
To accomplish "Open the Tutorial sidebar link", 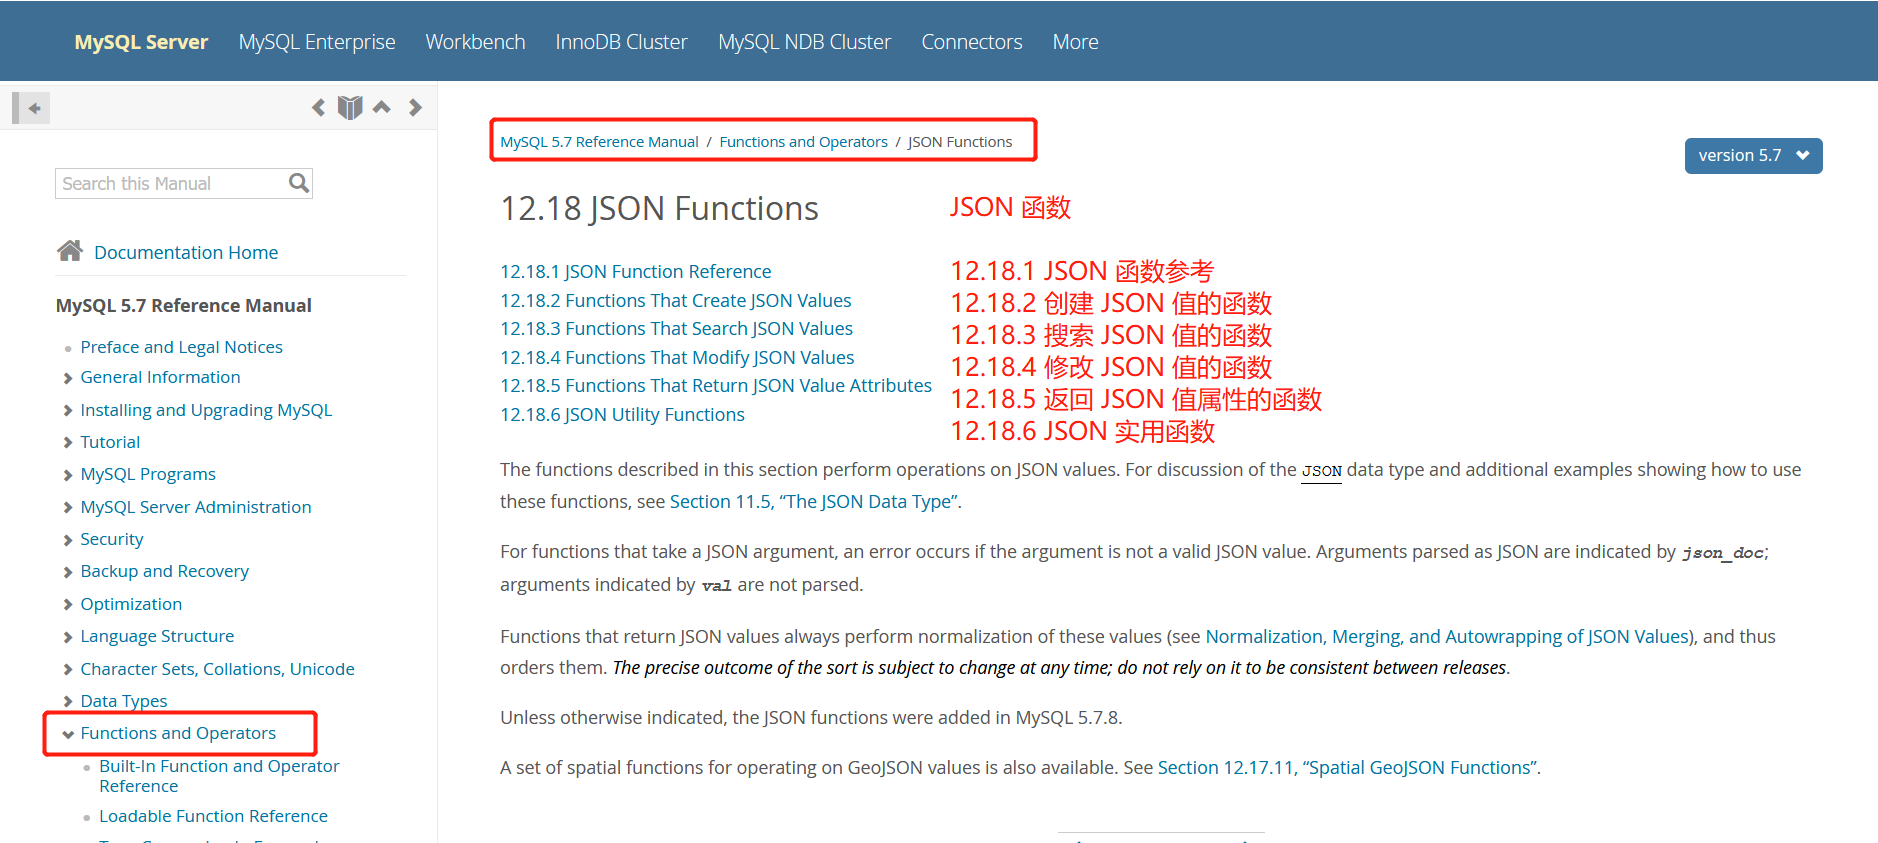I will point(110,442).
